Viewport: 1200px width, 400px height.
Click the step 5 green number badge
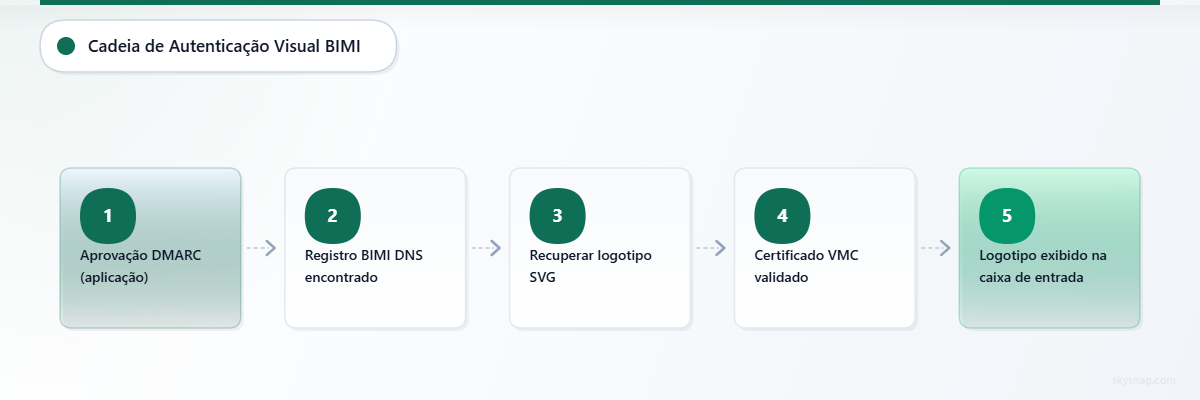click(1008, 215)
